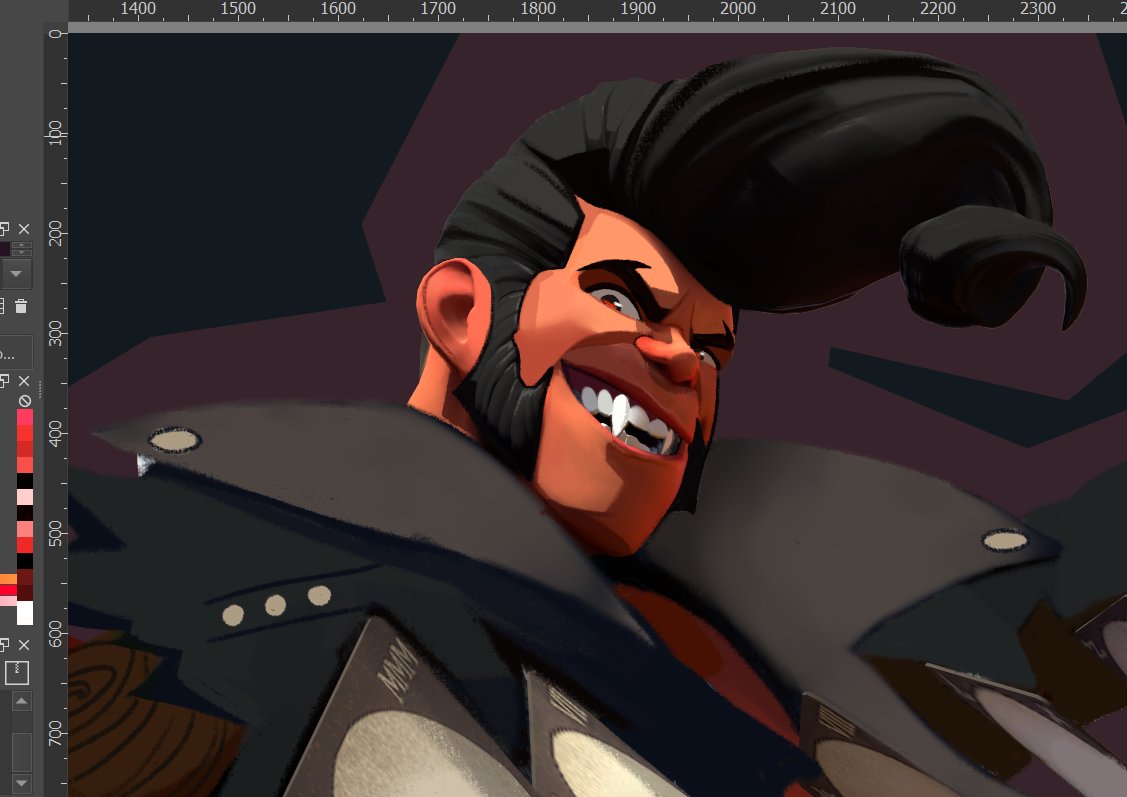The image size is (1127, 797).
Task: Pick the topmost pink-red swatch
Action: (25, 417)
